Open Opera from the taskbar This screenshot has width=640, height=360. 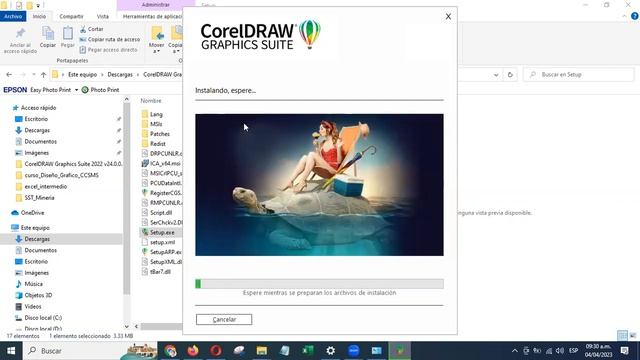click(216, 351)
